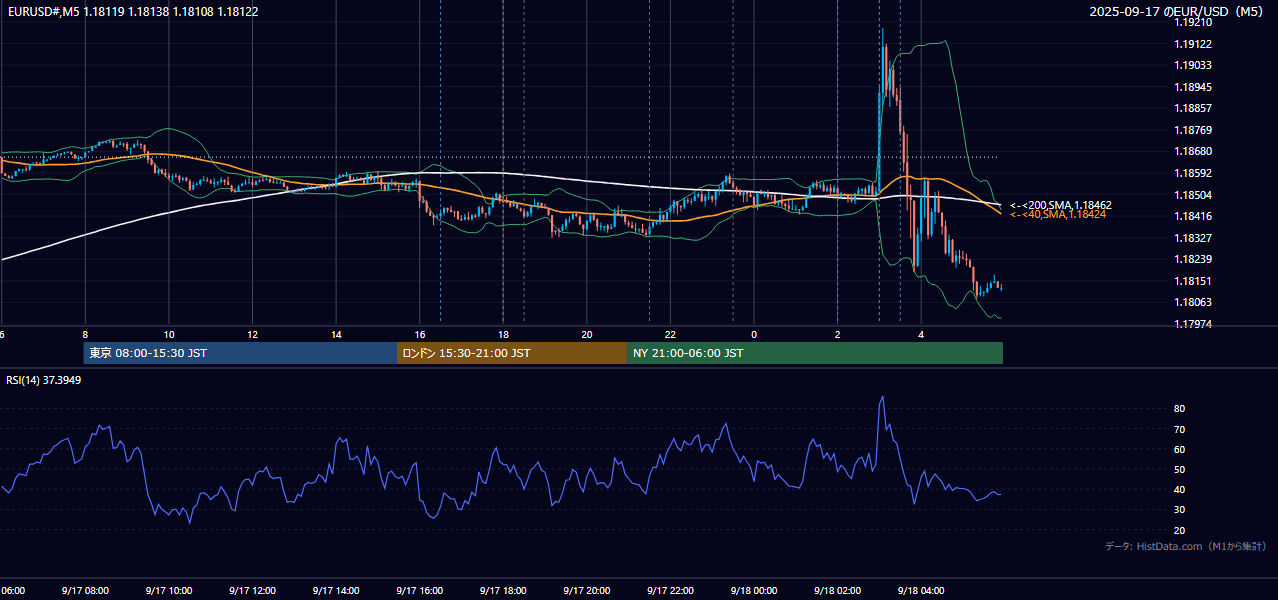Screen dimensions: 1278x600
Task: Click the 40 SMA 1.18424 line label
Action: click(x=1057, y=214)
